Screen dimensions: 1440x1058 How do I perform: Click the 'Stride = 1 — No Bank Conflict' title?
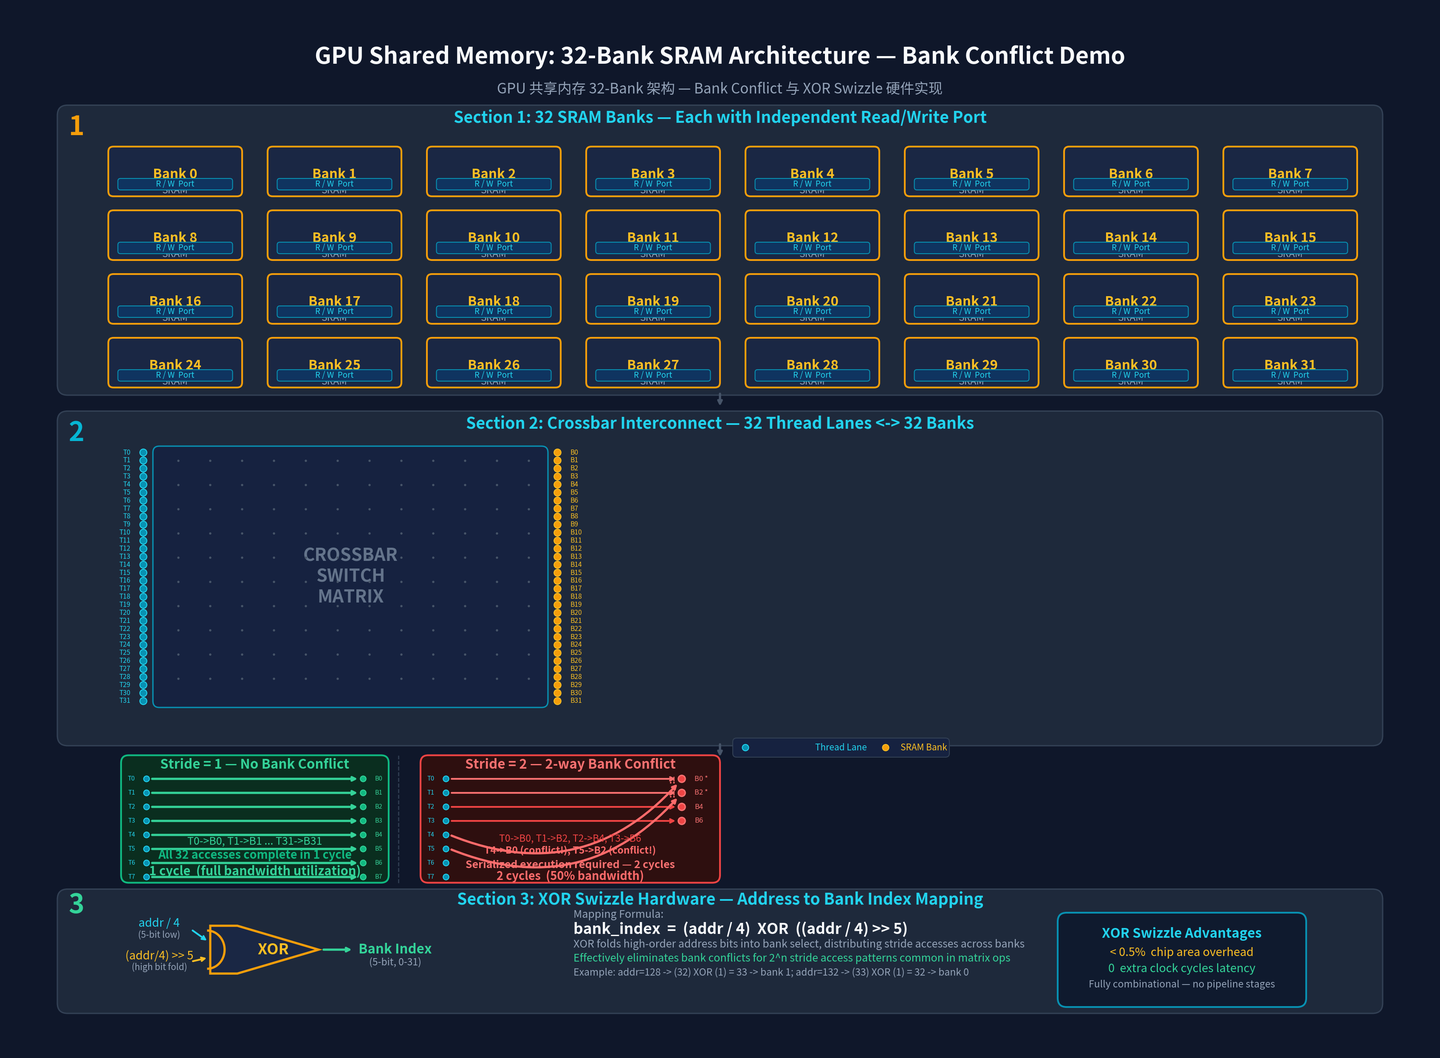pos(255,764)
